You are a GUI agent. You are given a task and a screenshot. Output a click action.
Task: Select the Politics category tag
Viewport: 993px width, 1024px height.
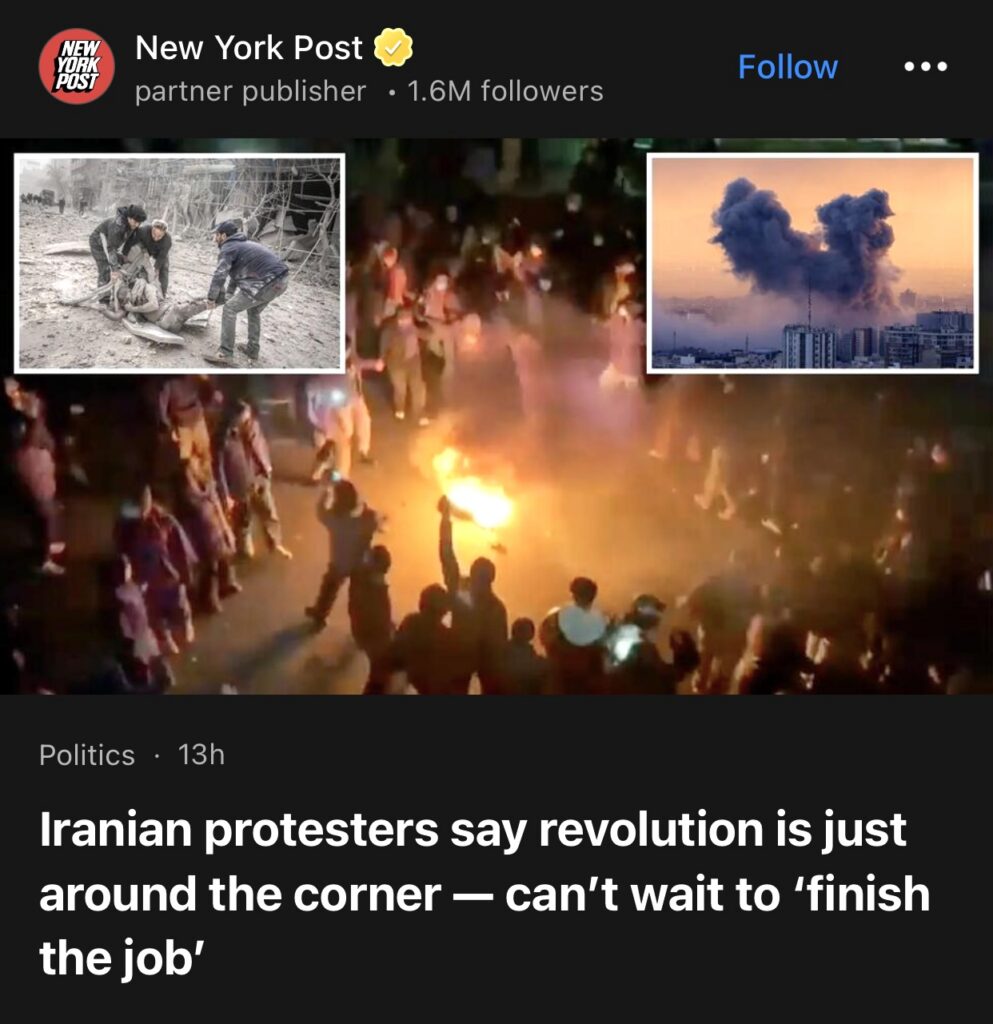click(87, 755)
